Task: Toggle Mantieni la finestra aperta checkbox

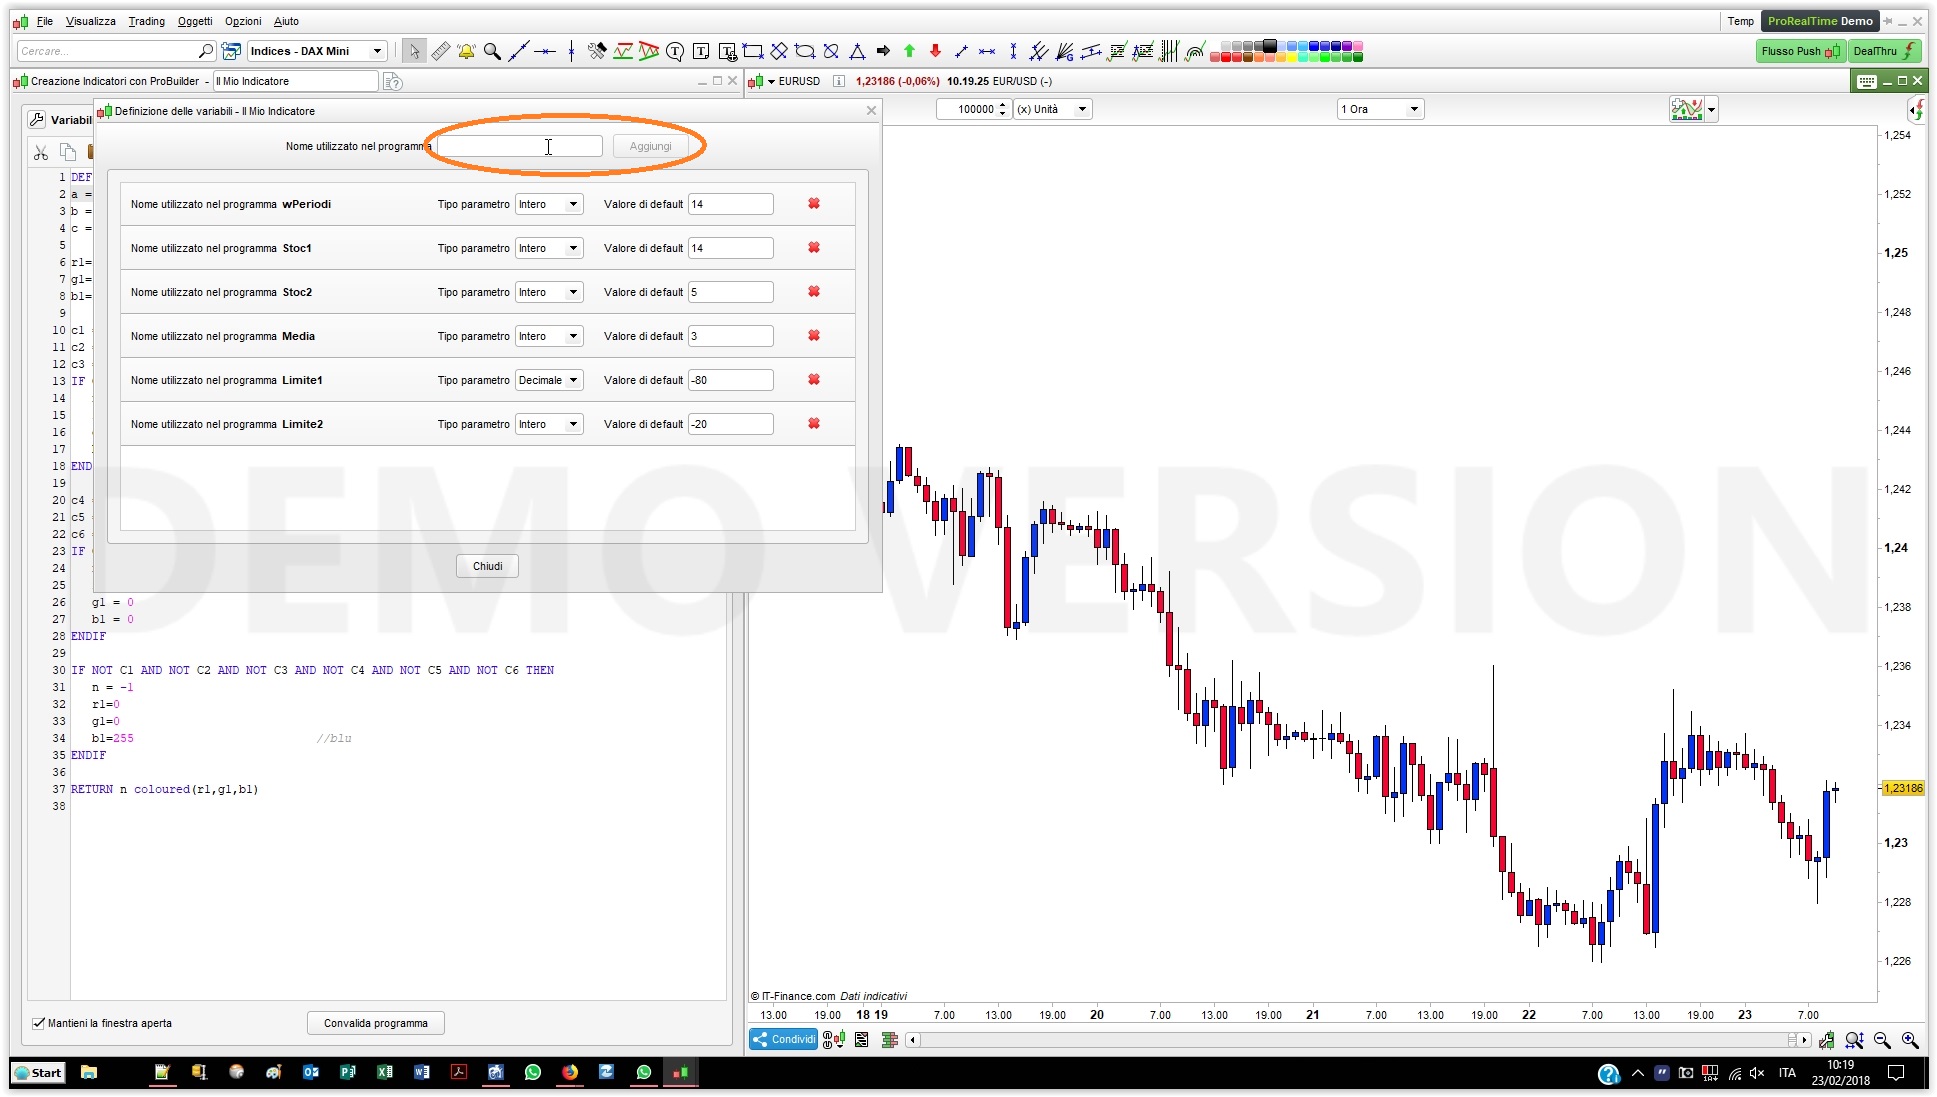Action: pos(38,1023)
